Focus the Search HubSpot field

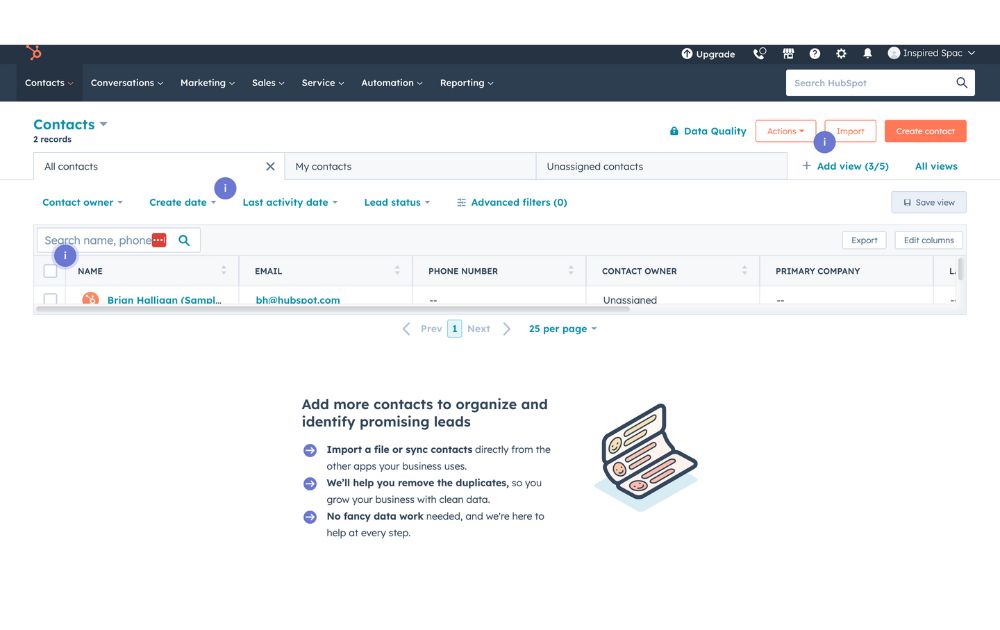(880, 83)
